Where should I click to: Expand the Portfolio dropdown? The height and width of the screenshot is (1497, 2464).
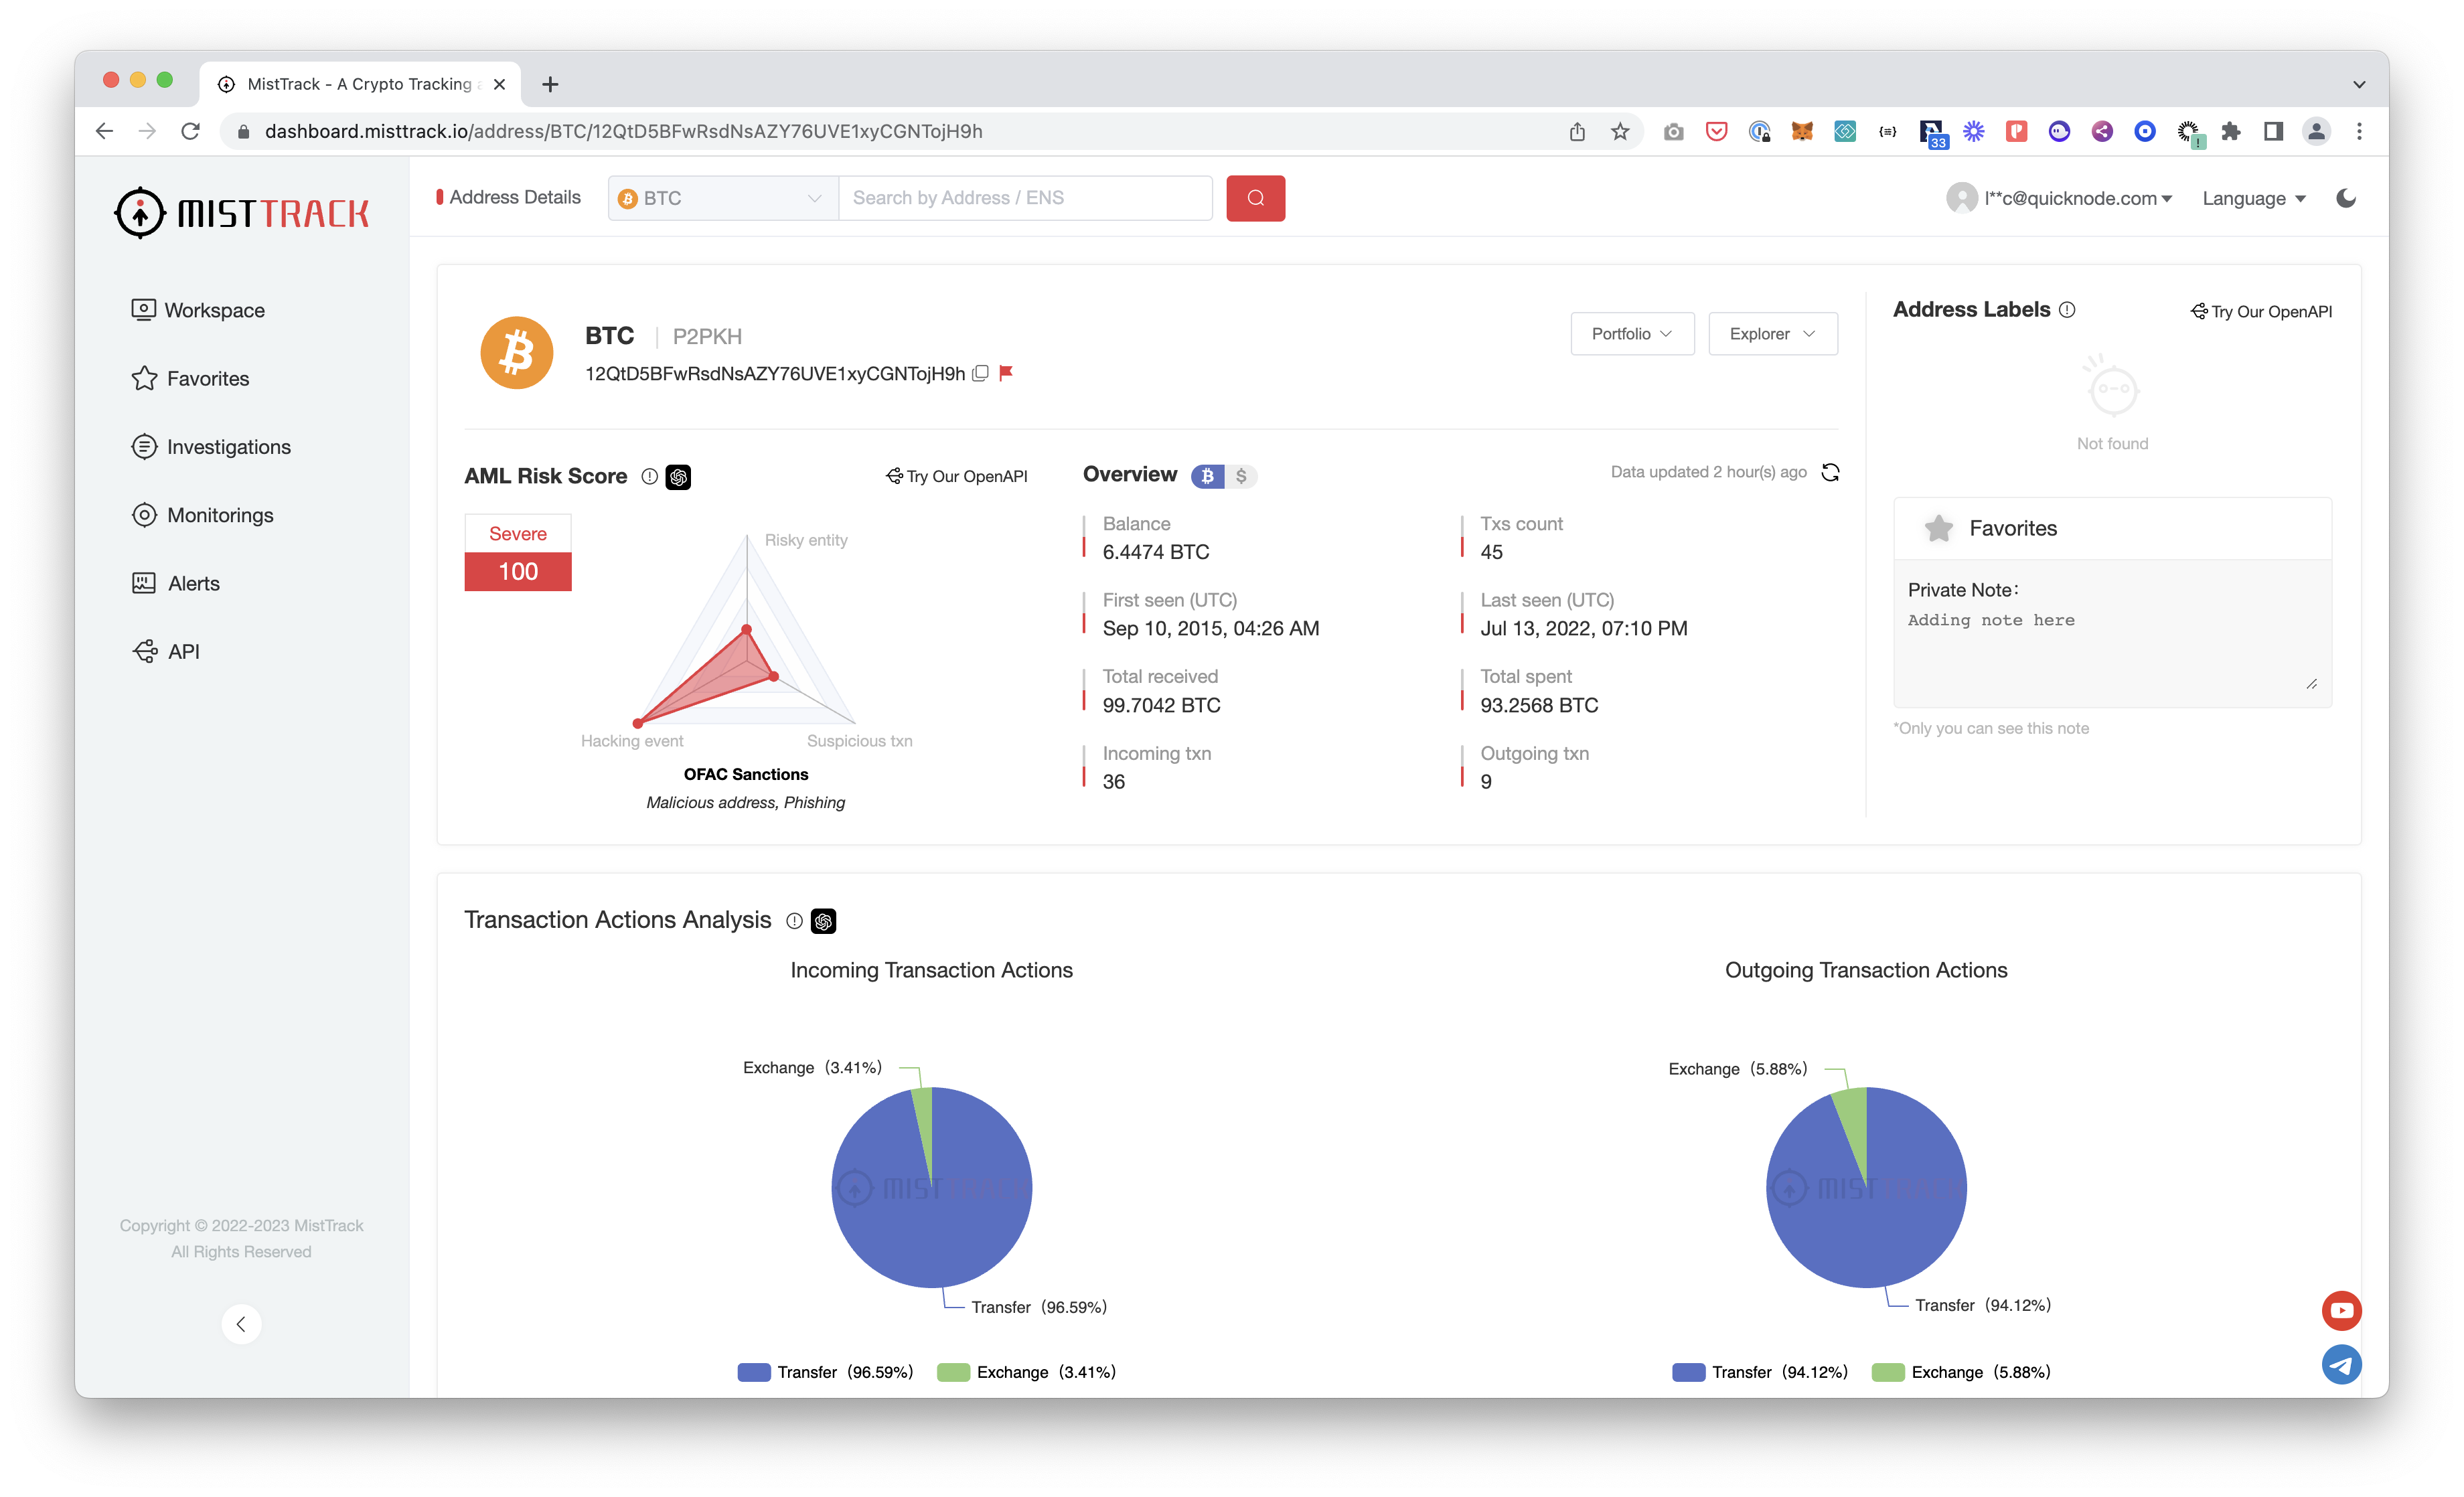click(1631, 334)
